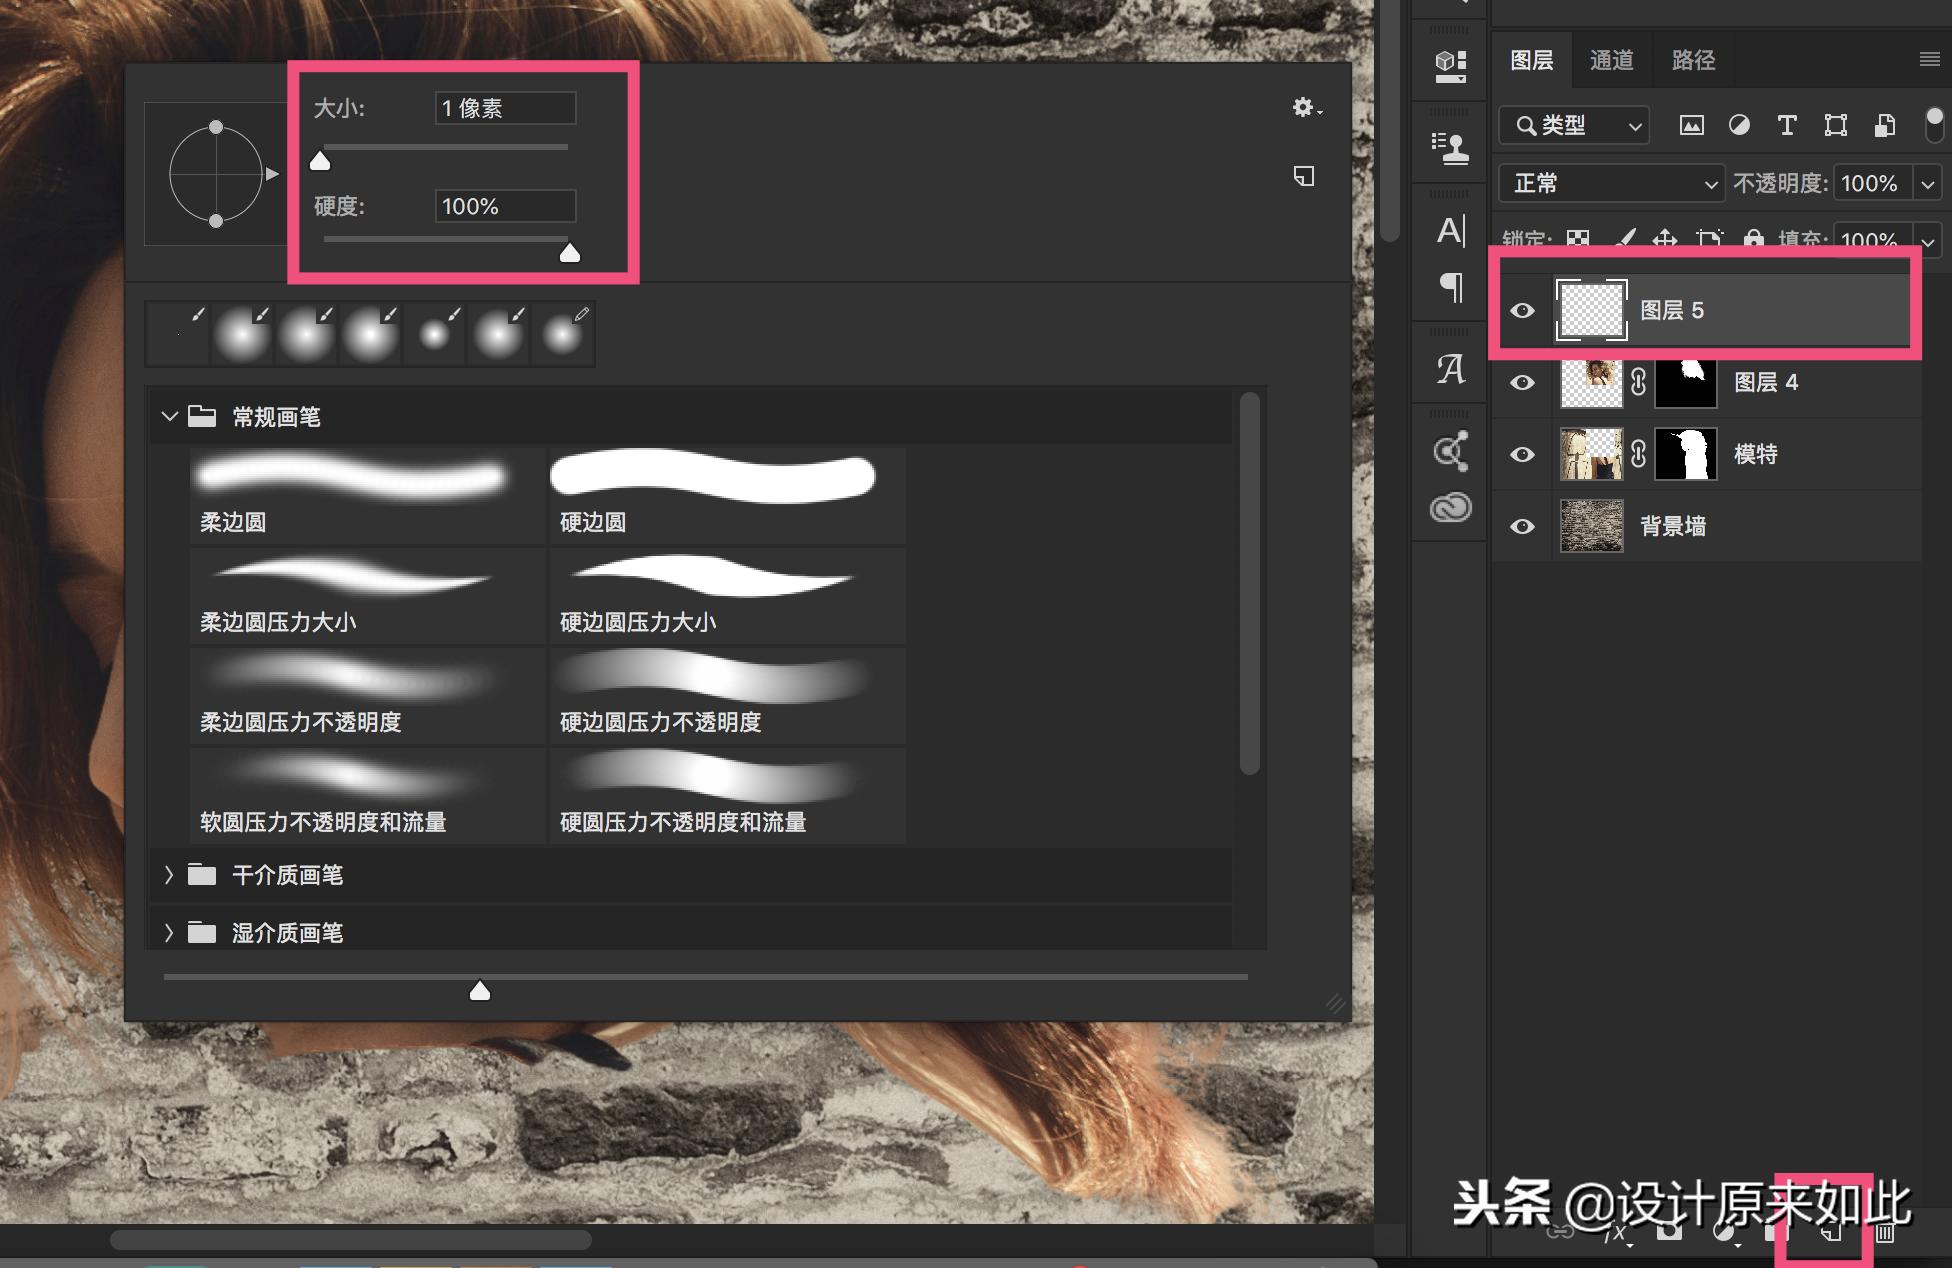Viewport: 1952px width, 1268px height.
Task: Collapse the 常规画笔 brush folder
Action: coord(170,416)
